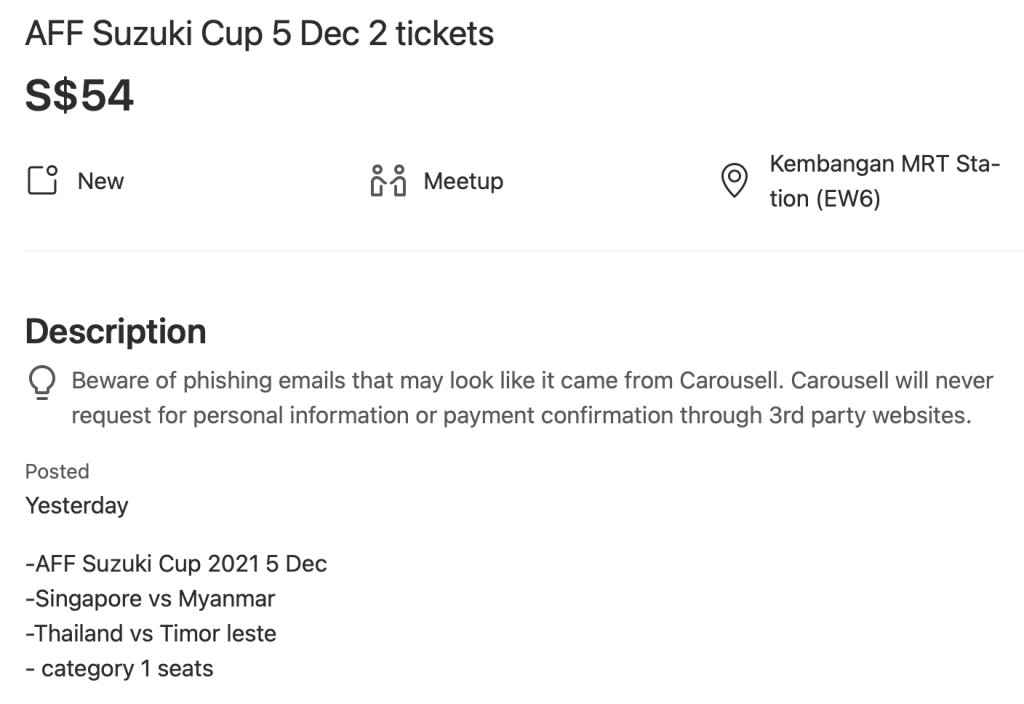Screen dimensions: 1024x704
Task: Click the S$54 price
Action: [79, 96]
